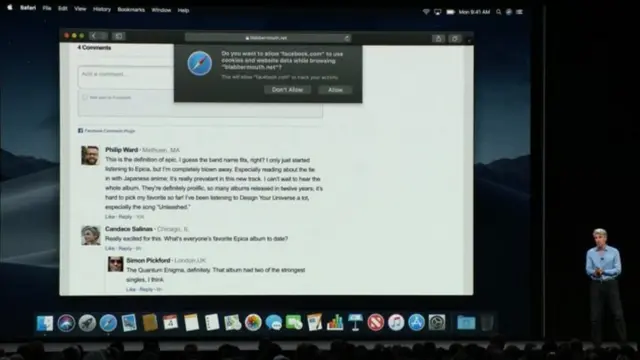
Task: Open the History menu
Action: 102,9
